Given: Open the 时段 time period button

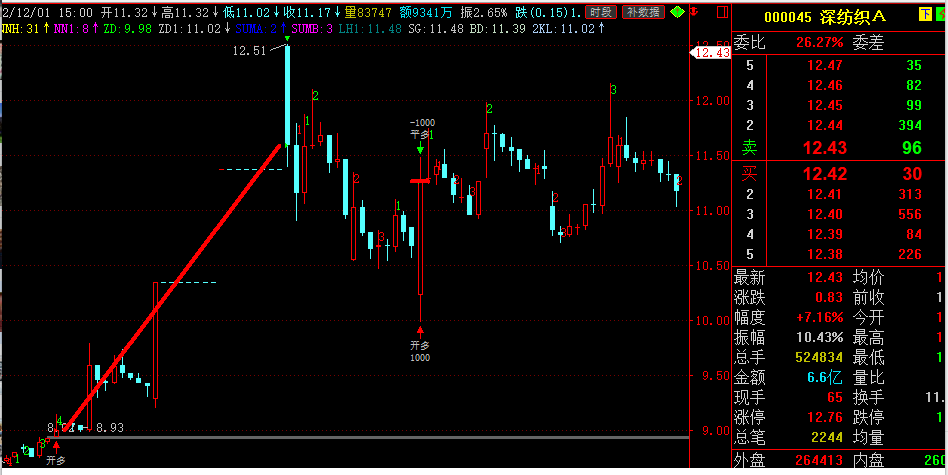Looking at the screenshot, I should click(602, 11).
